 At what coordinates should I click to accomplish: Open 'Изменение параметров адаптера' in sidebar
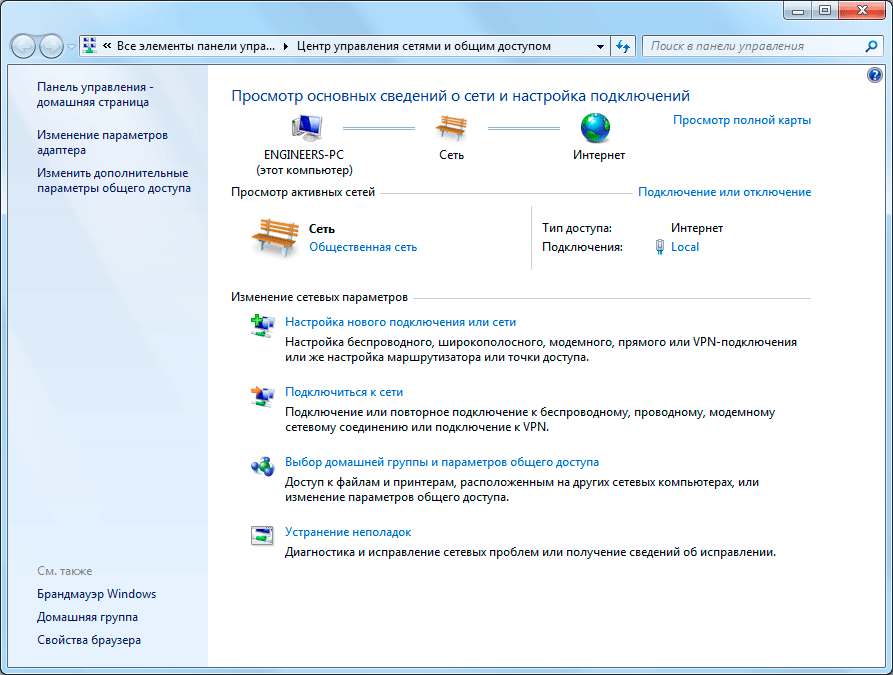tap(102, 142)
